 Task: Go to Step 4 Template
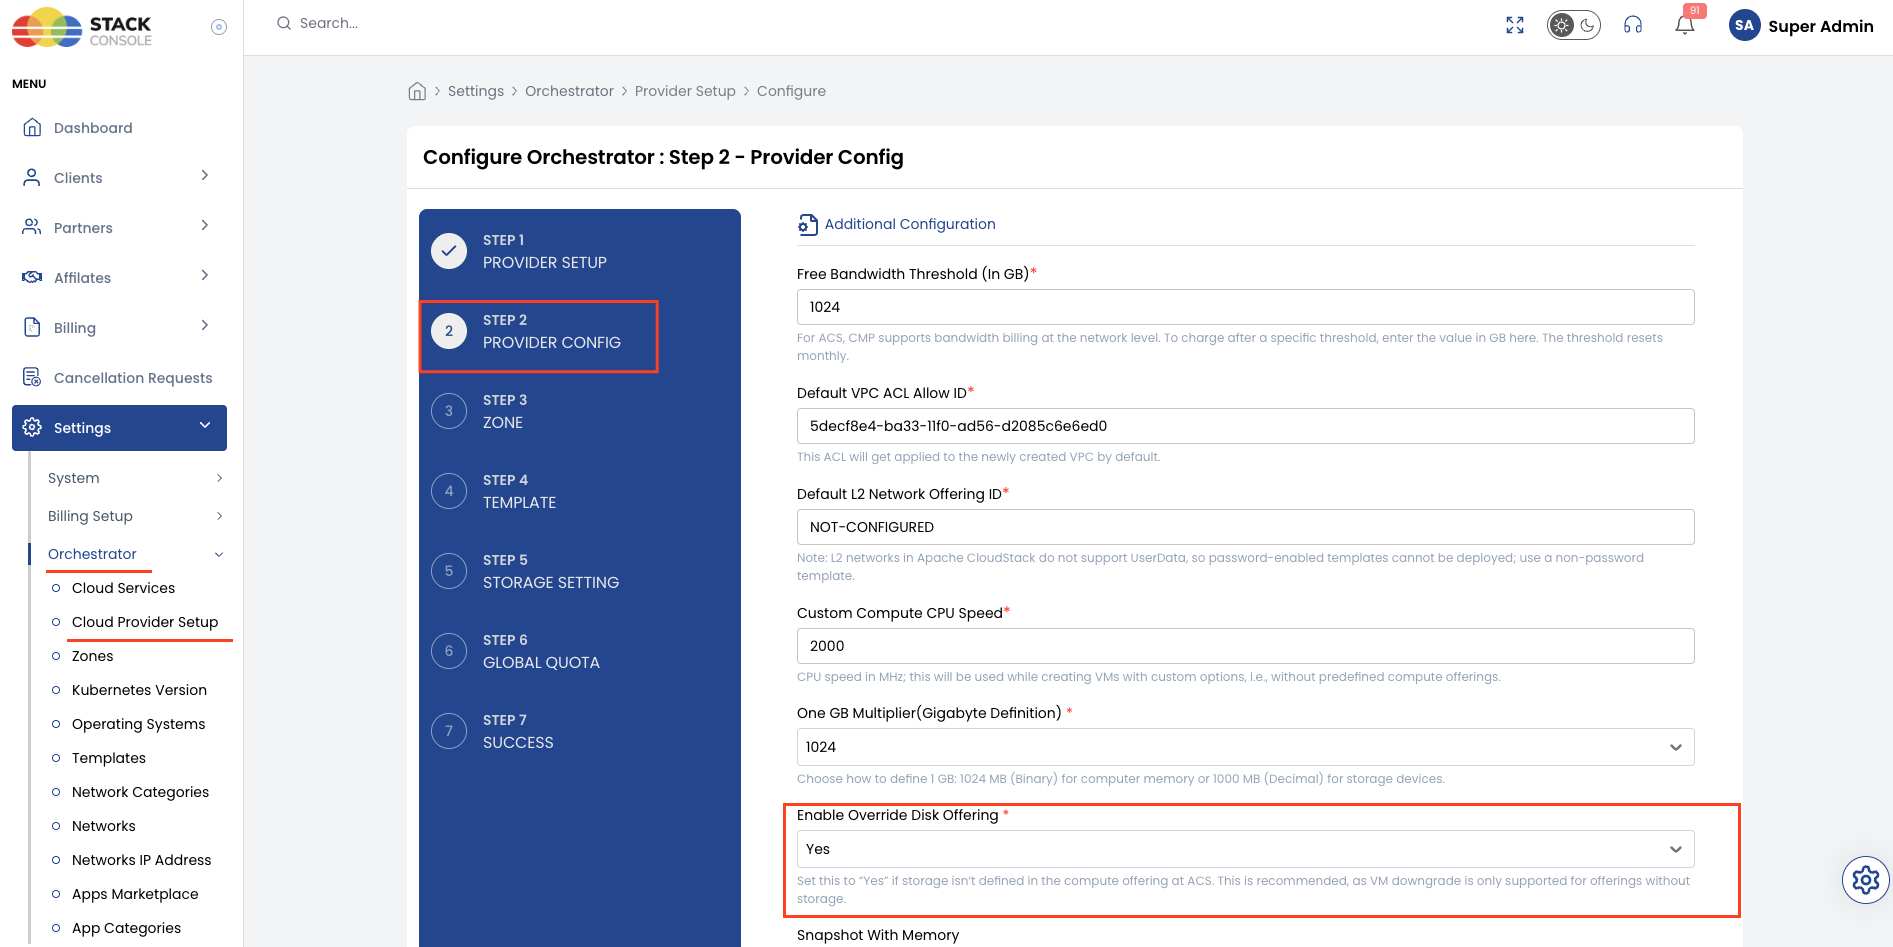tap(519, 491)
